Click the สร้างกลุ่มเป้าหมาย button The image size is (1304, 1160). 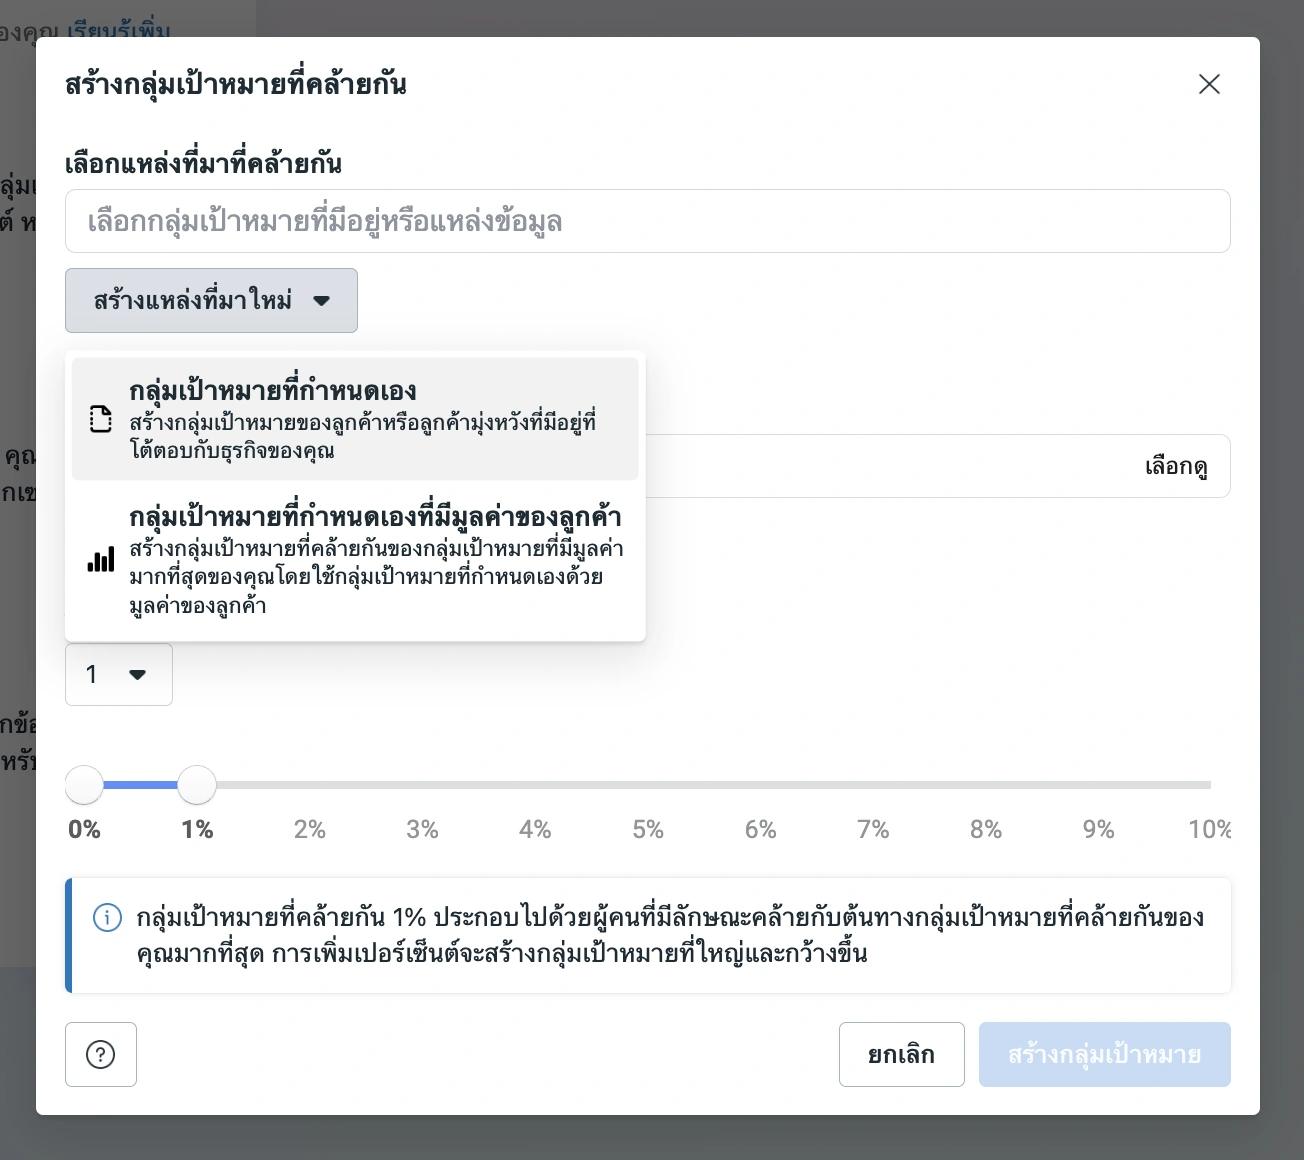[x=1104, y=1054]
